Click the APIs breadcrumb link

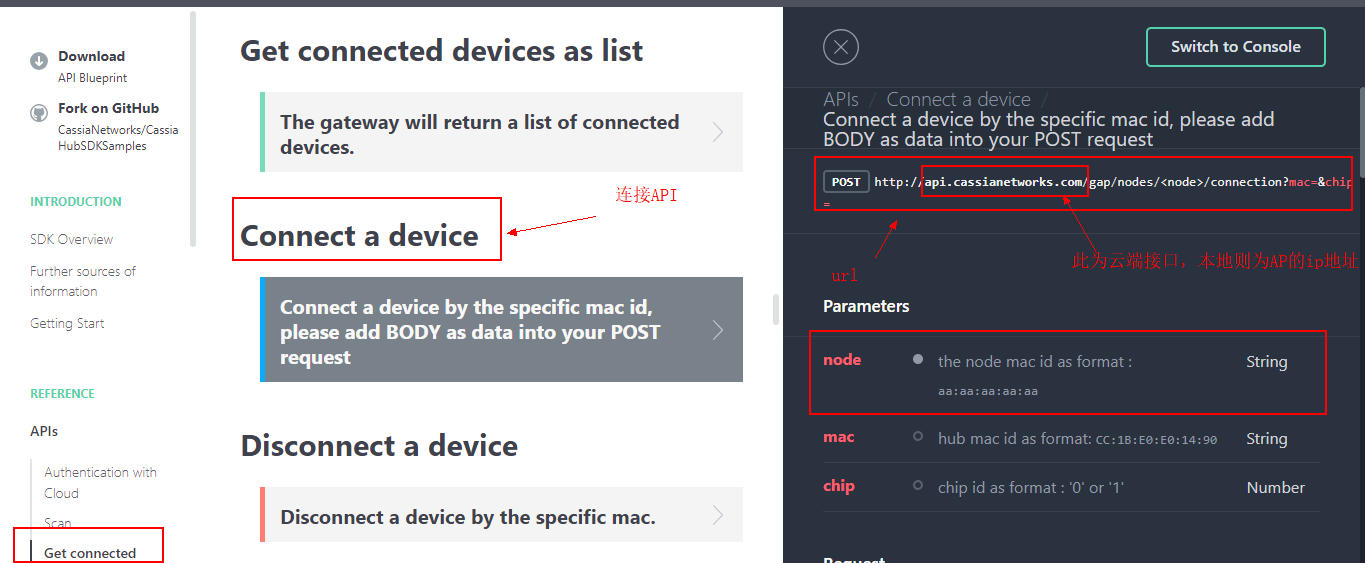[841, 99]
